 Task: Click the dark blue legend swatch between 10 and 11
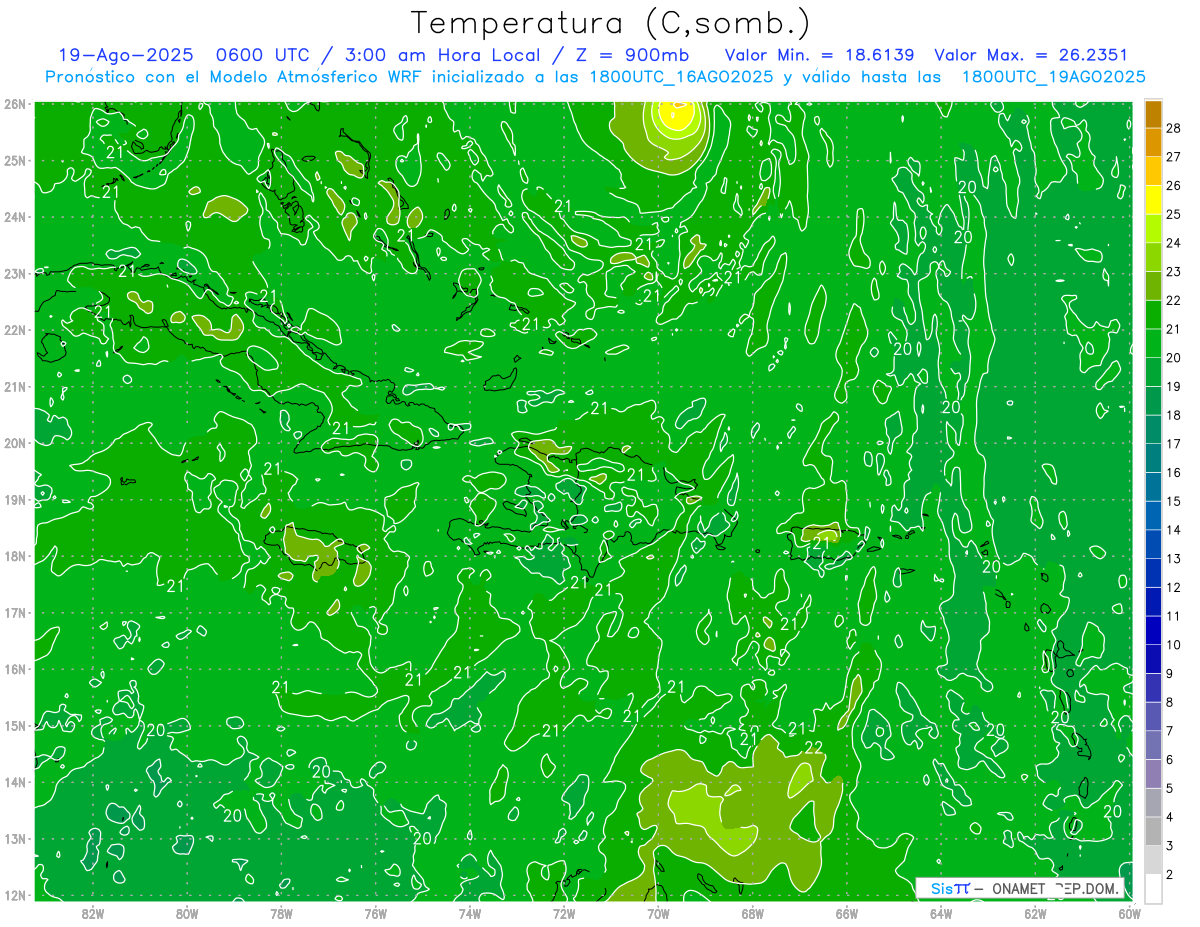1153,630
